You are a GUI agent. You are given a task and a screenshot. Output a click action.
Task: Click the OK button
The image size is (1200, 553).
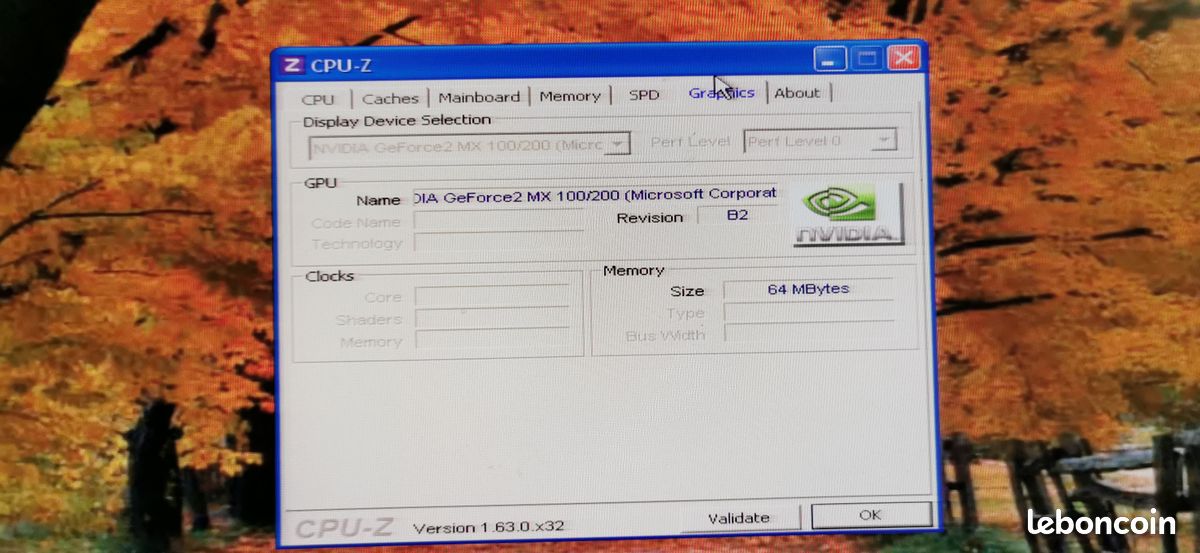coord(870,515)
